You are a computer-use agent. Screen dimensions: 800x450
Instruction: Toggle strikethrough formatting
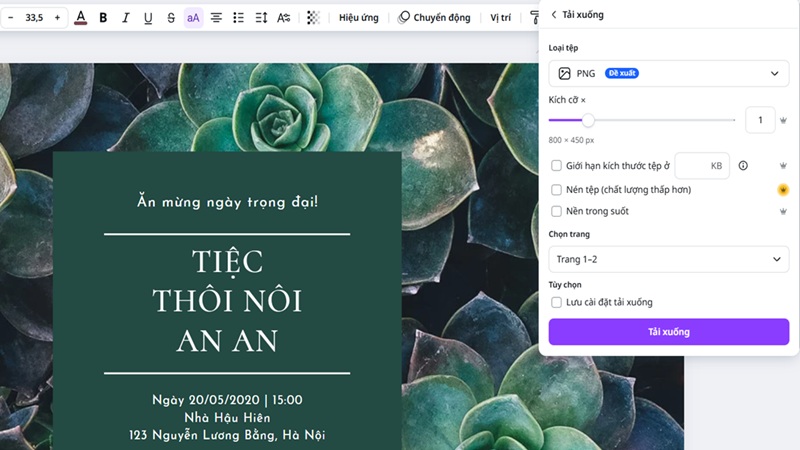point(171,18)
